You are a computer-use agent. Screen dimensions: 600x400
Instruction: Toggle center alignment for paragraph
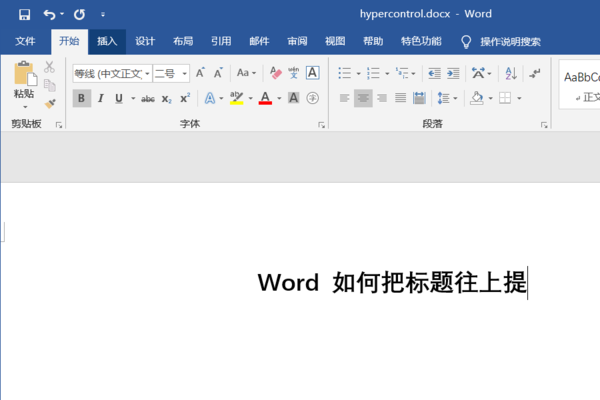[x=363, y=98]
